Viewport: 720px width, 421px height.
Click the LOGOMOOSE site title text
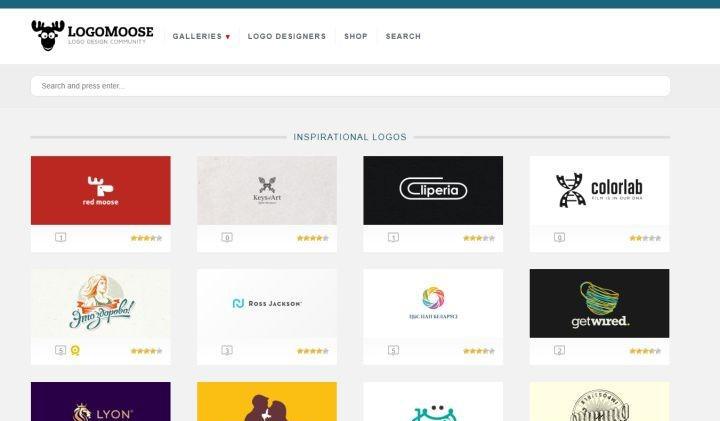pyautogui.click(x=111, y=32)
